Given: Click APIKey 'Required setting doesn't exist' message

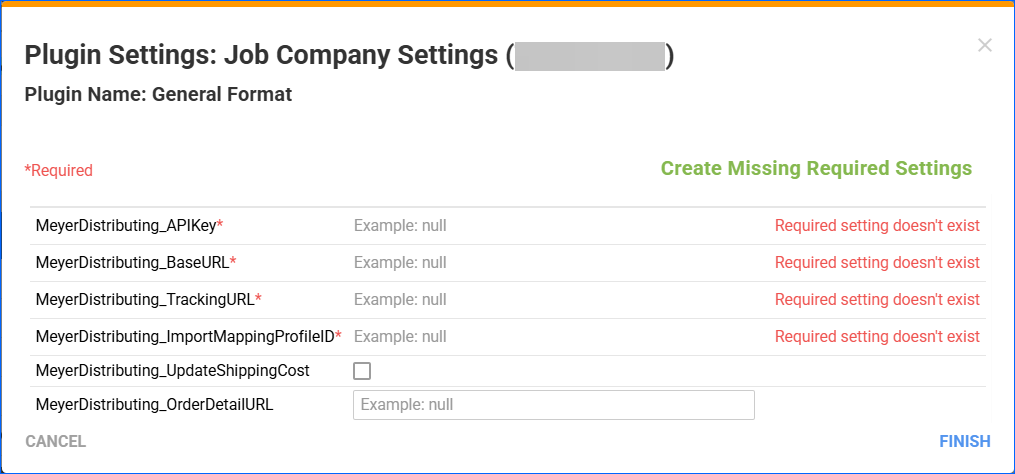Looking at the screenshot, I should [x=877, y=226].
